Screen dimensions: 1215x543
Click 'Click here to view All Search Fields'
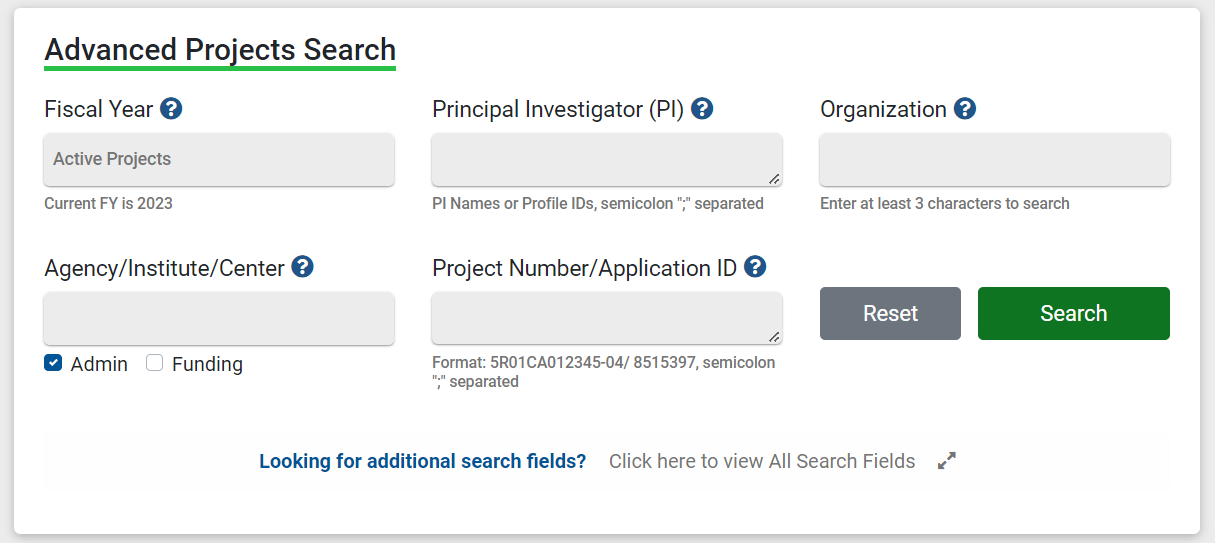click(x=761, y=461)
